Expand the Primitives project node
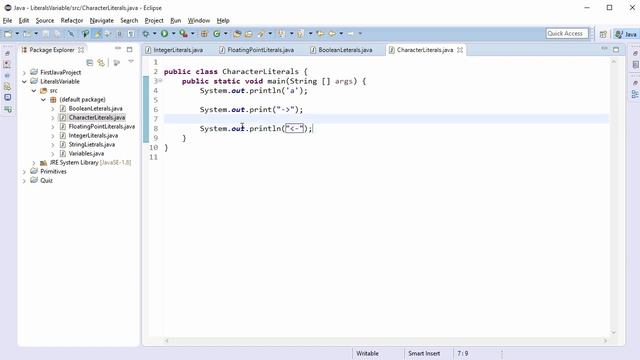 pos(24,171)
